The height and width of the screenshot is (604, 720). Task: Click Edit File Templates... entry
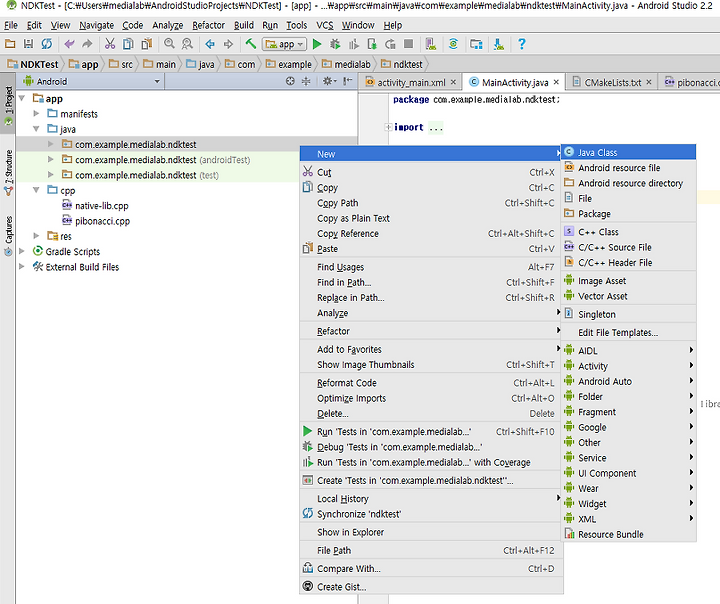point(628,332)
